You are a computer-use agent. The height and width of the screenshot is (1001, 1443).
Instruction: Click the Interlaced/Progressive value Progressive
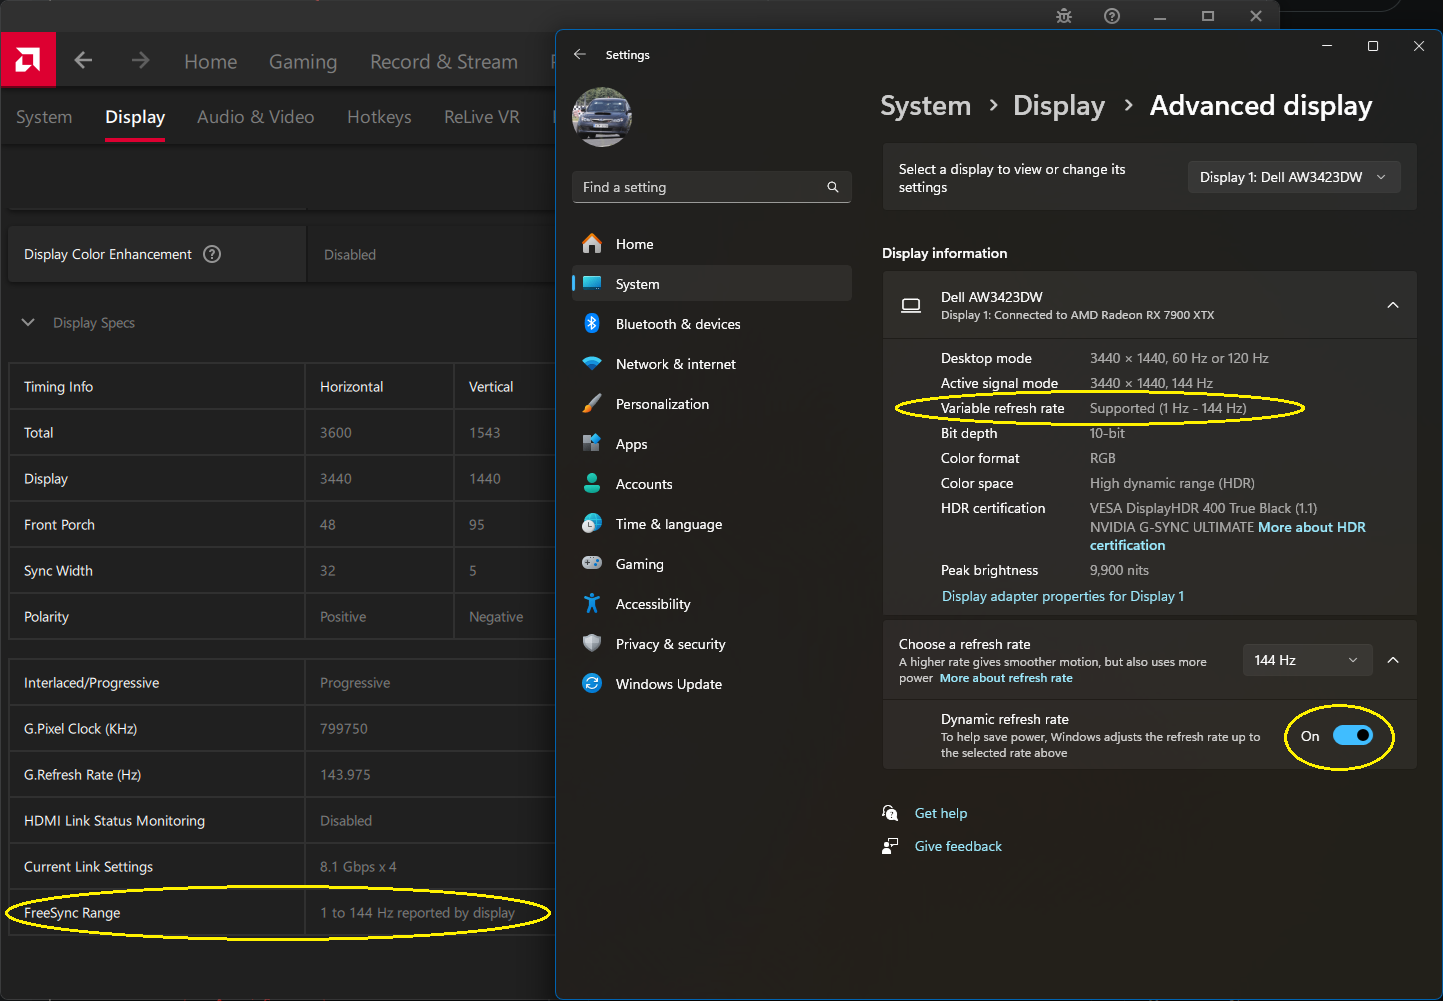355,683
